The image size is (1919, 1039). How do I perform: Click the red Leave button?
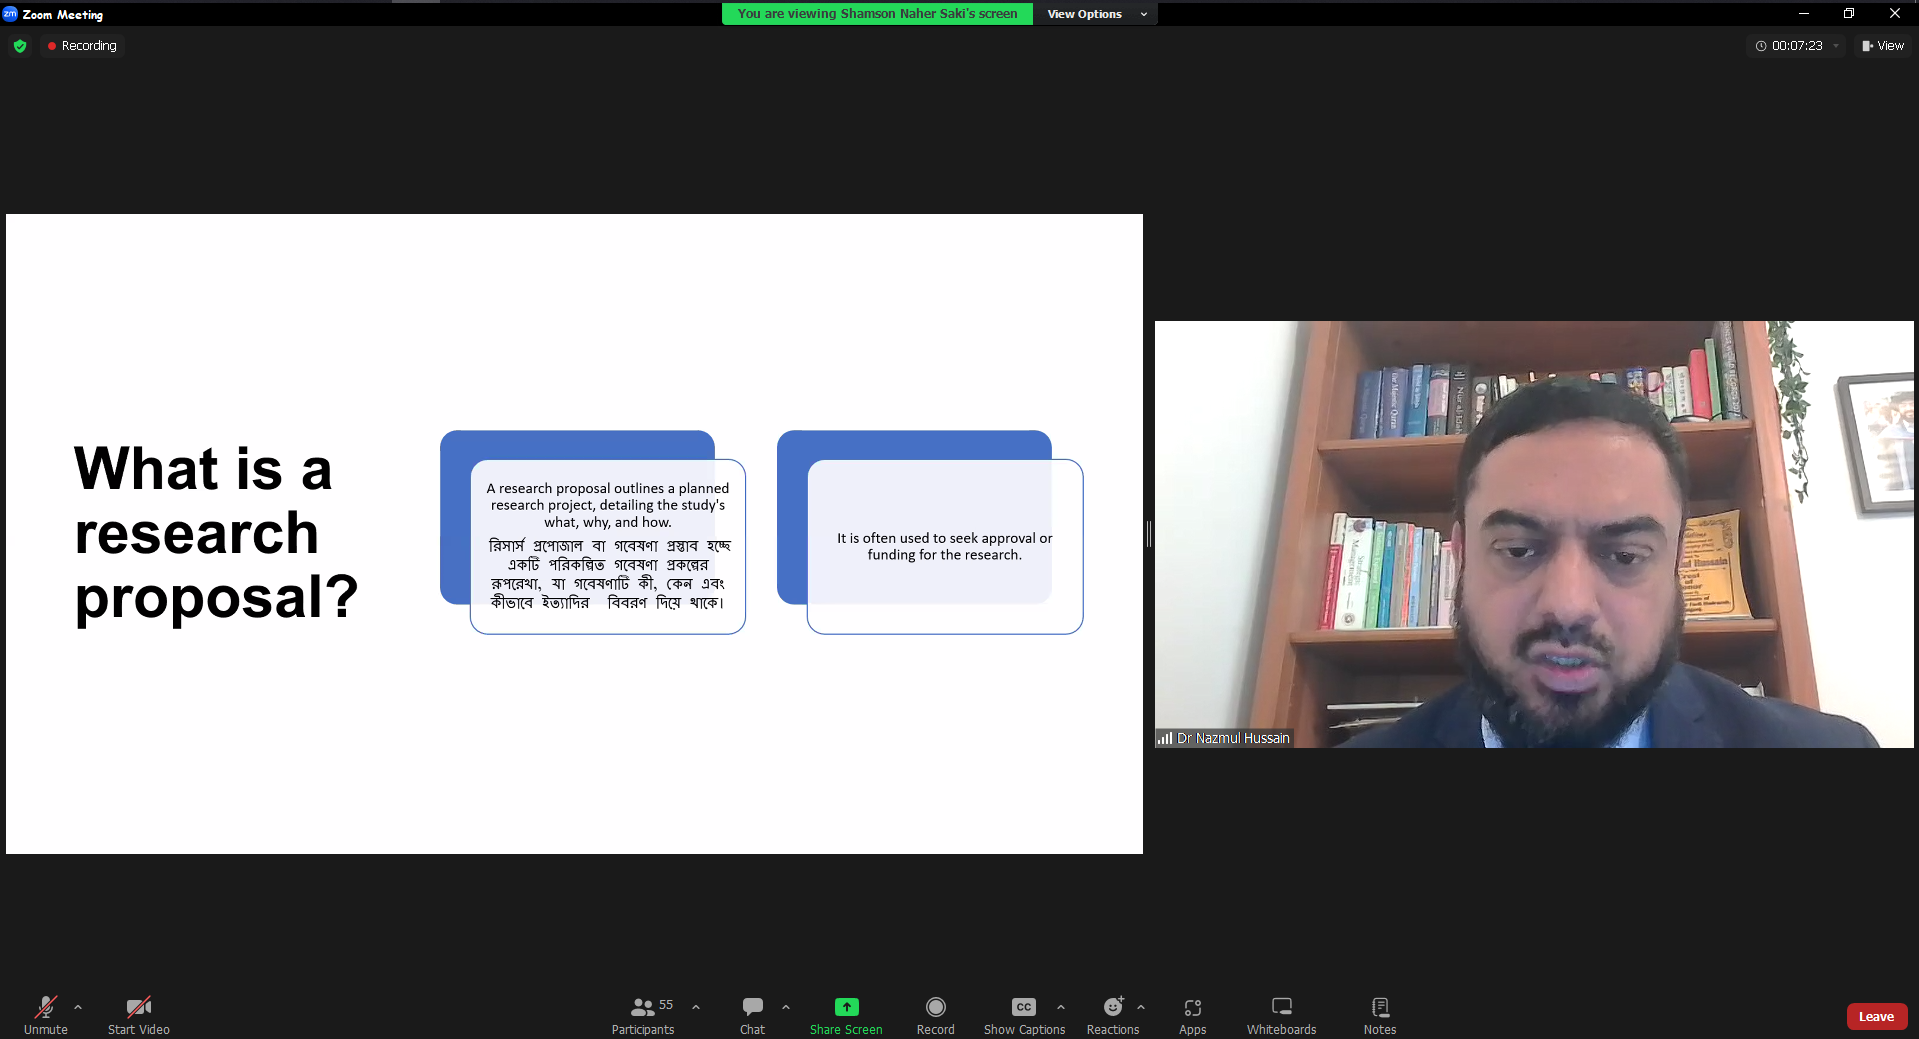[1876, 1016]
